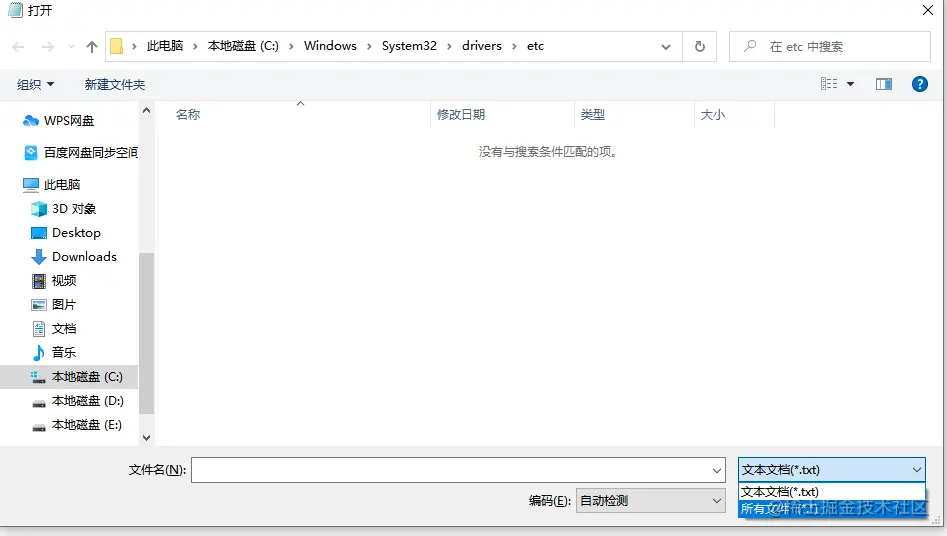Select 本地磁盘 (C:) in sidebar
This screenshot has width=947, height=536.
coord(87,376)
